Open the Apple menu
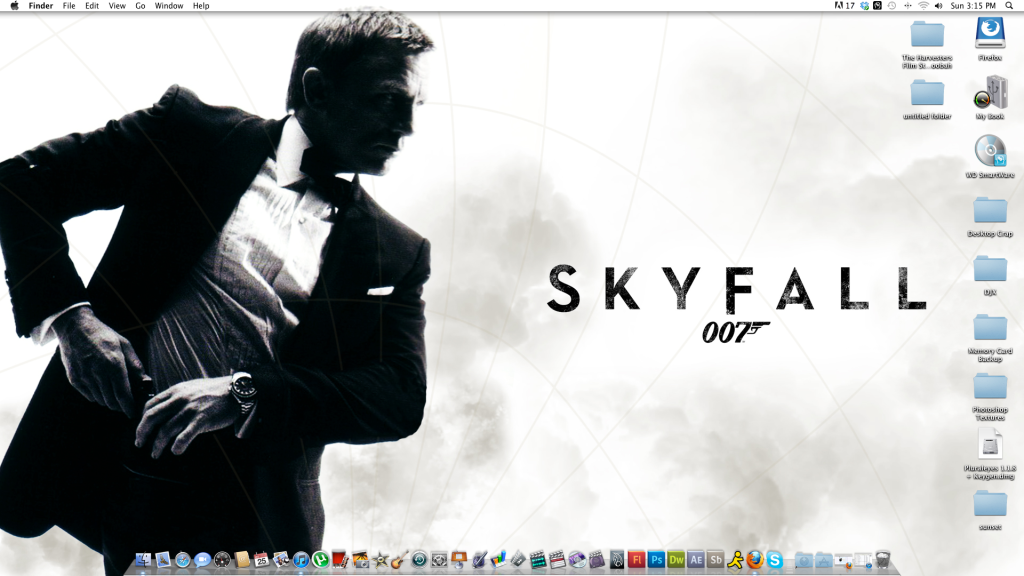This screenshot has height=576, width=1024. pyautogui.click(x=14, y=6)
